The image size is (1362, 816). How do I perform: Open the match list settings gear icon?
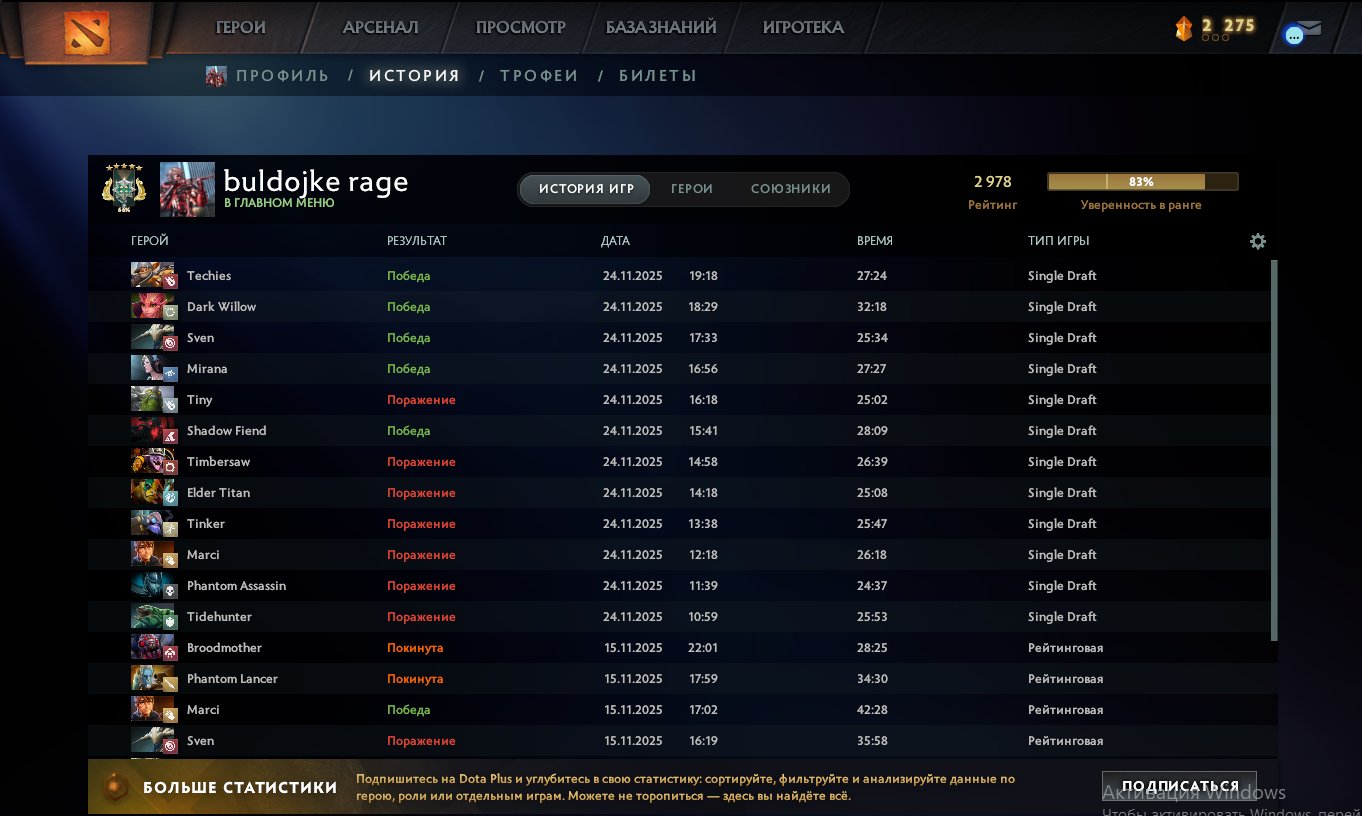click(x=1257, y=241)
